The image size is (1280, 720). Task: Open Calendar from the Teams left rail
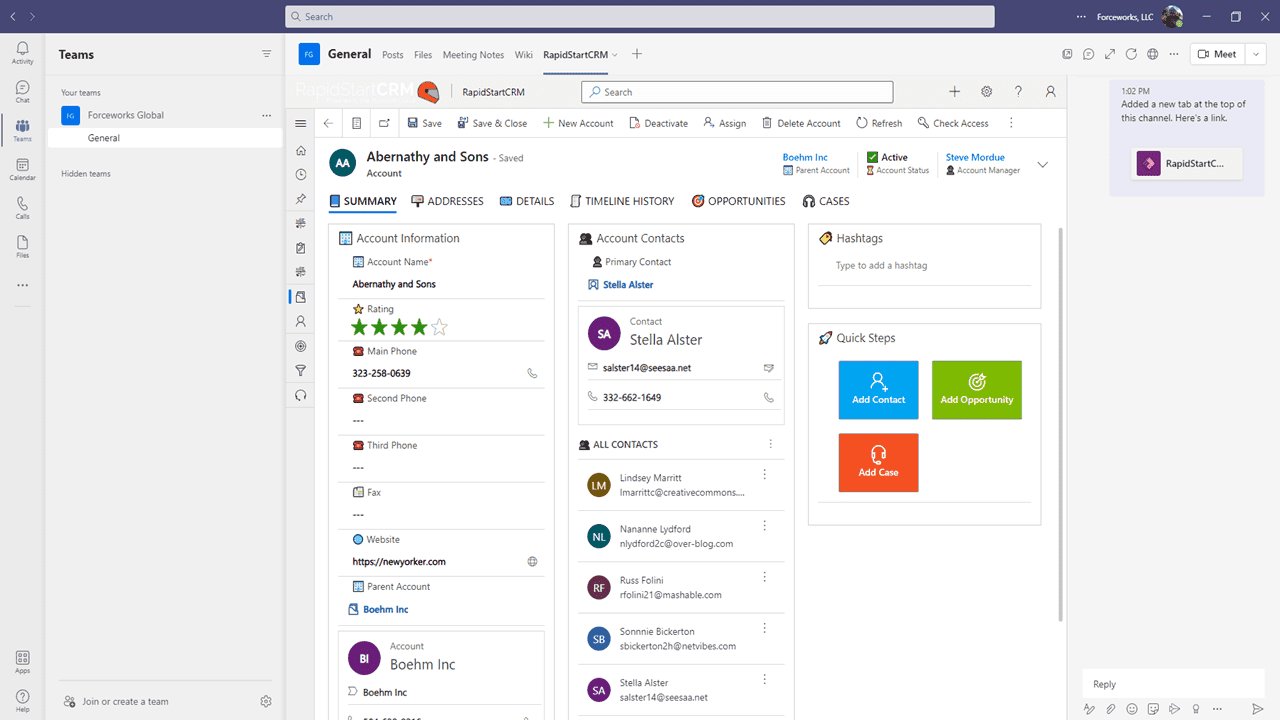tap(21, 167)
